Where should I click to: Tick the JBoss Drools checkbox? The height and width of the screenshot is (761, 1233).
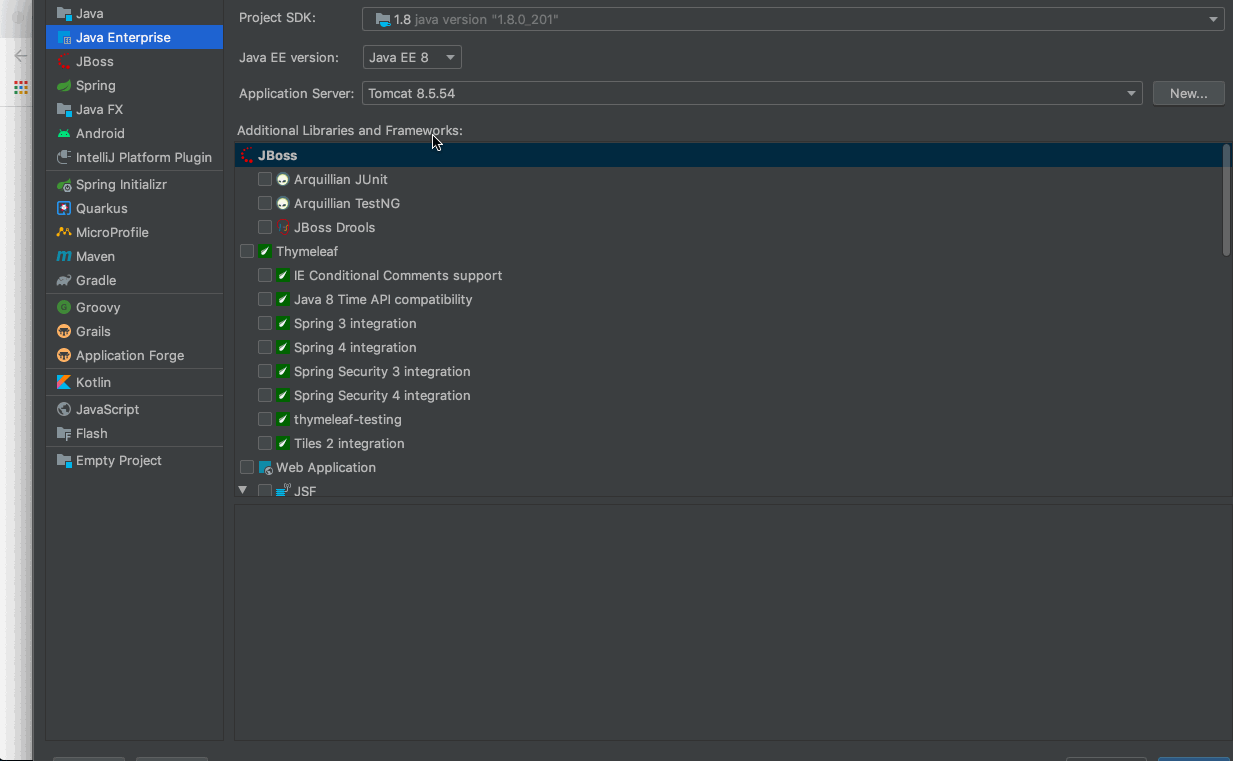(x=265, y=228)
